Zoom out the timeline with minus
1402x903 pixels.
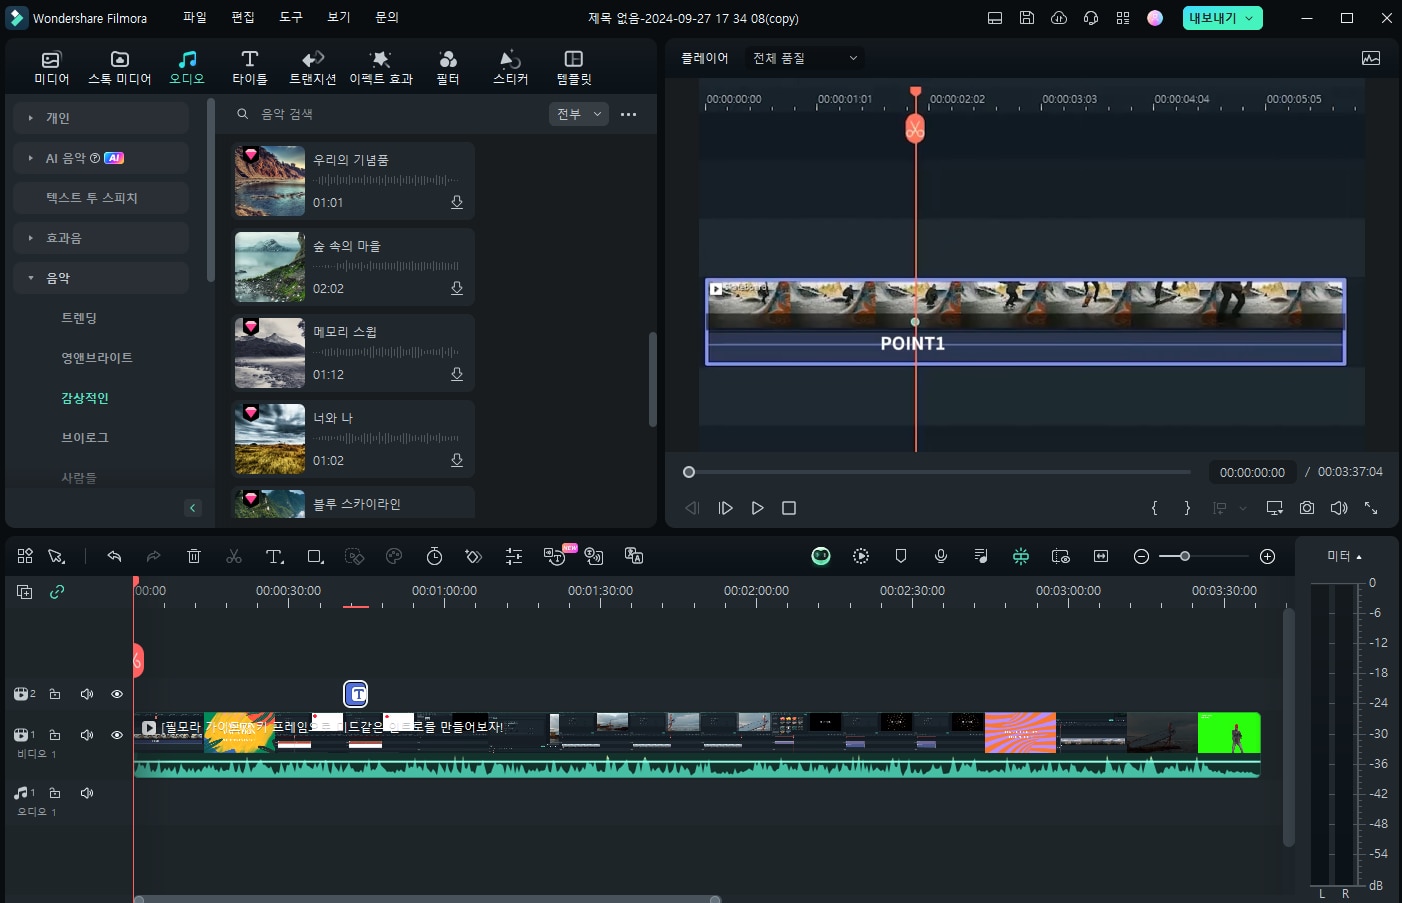click(x=1141, y=556)
